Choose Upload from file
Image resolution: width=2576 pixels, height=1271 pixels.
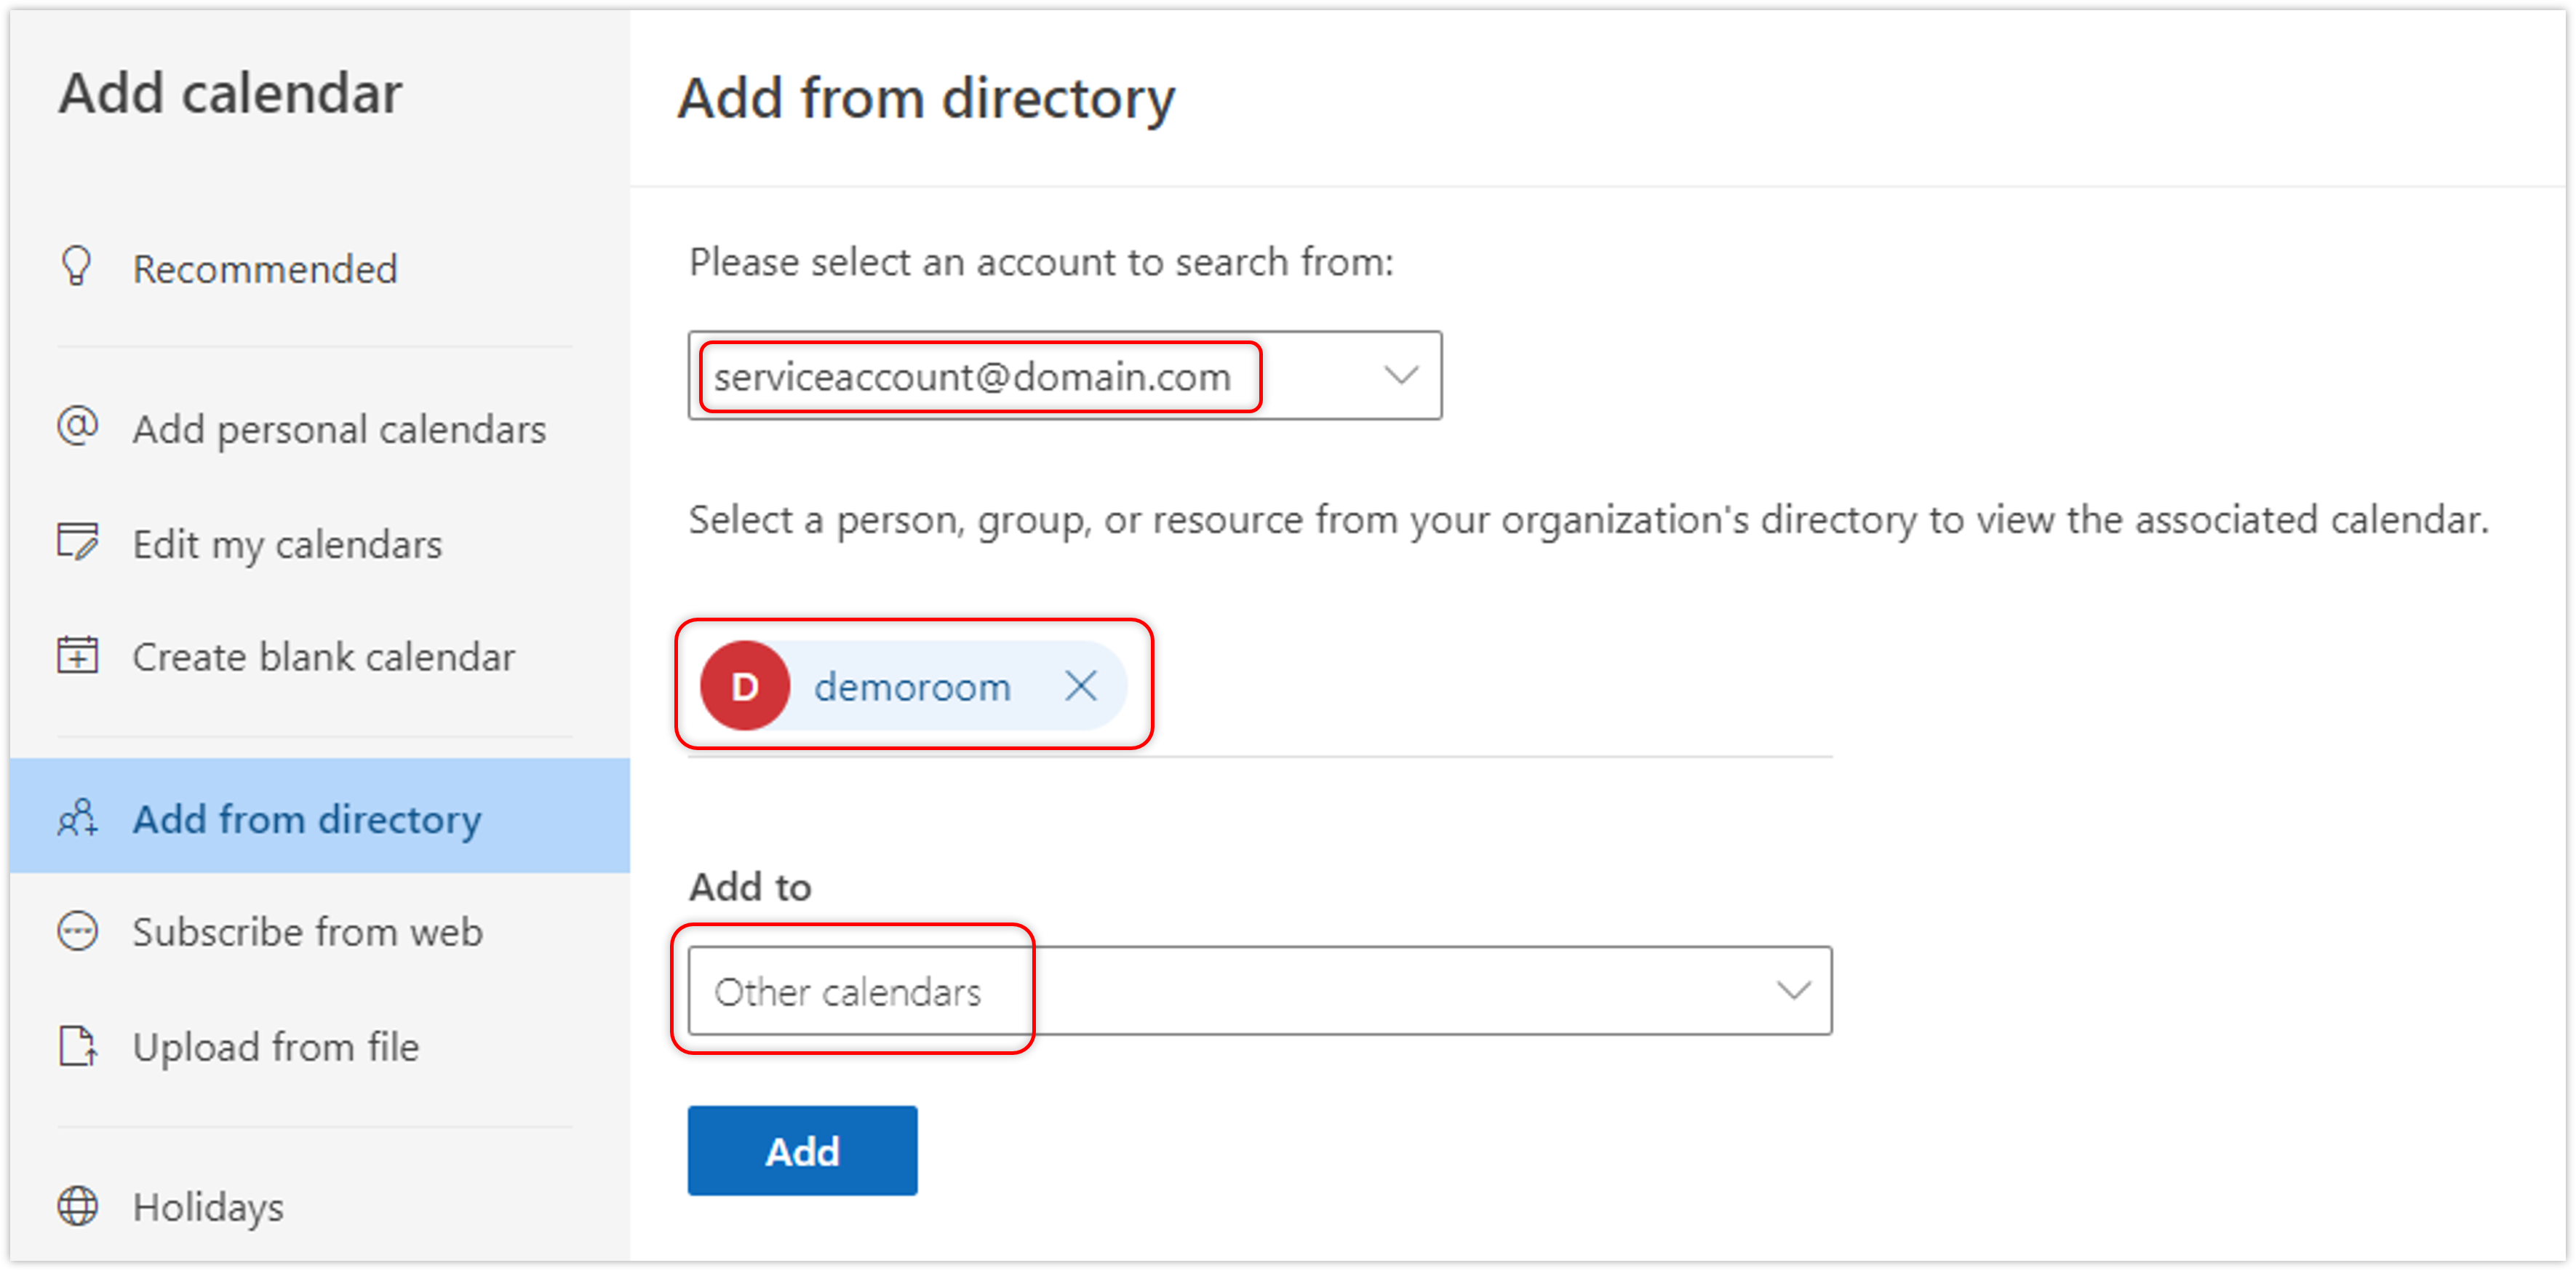tap(320, 1046)
